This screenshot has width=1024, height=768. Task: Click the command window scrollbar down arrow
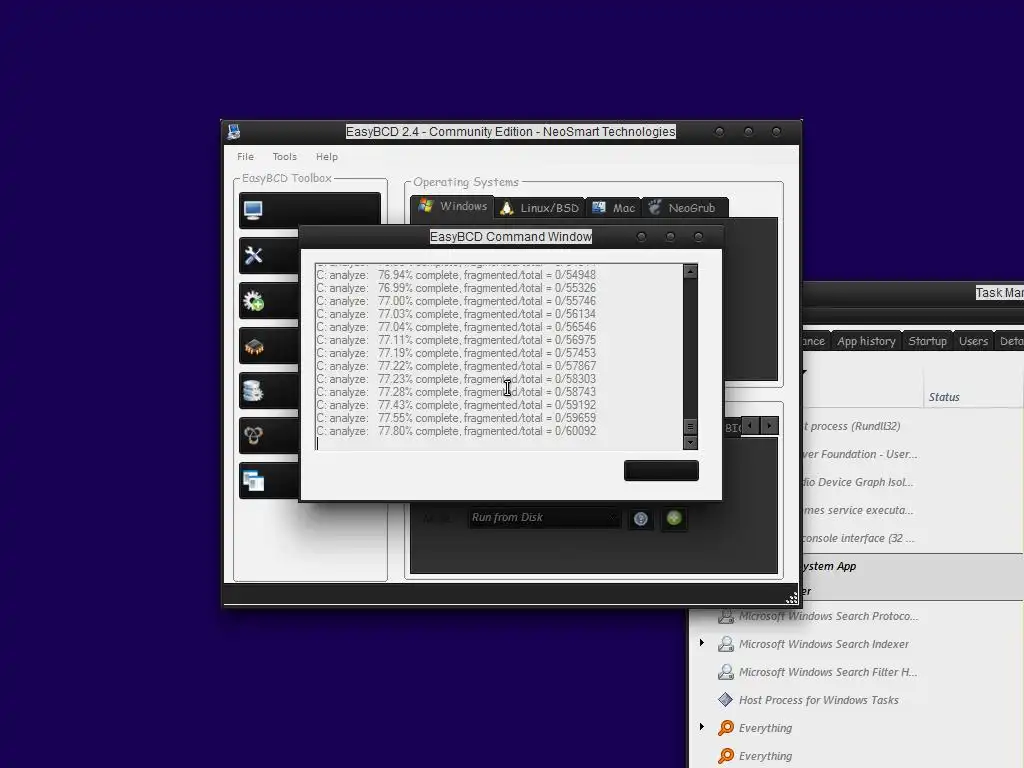click(690, 442)
